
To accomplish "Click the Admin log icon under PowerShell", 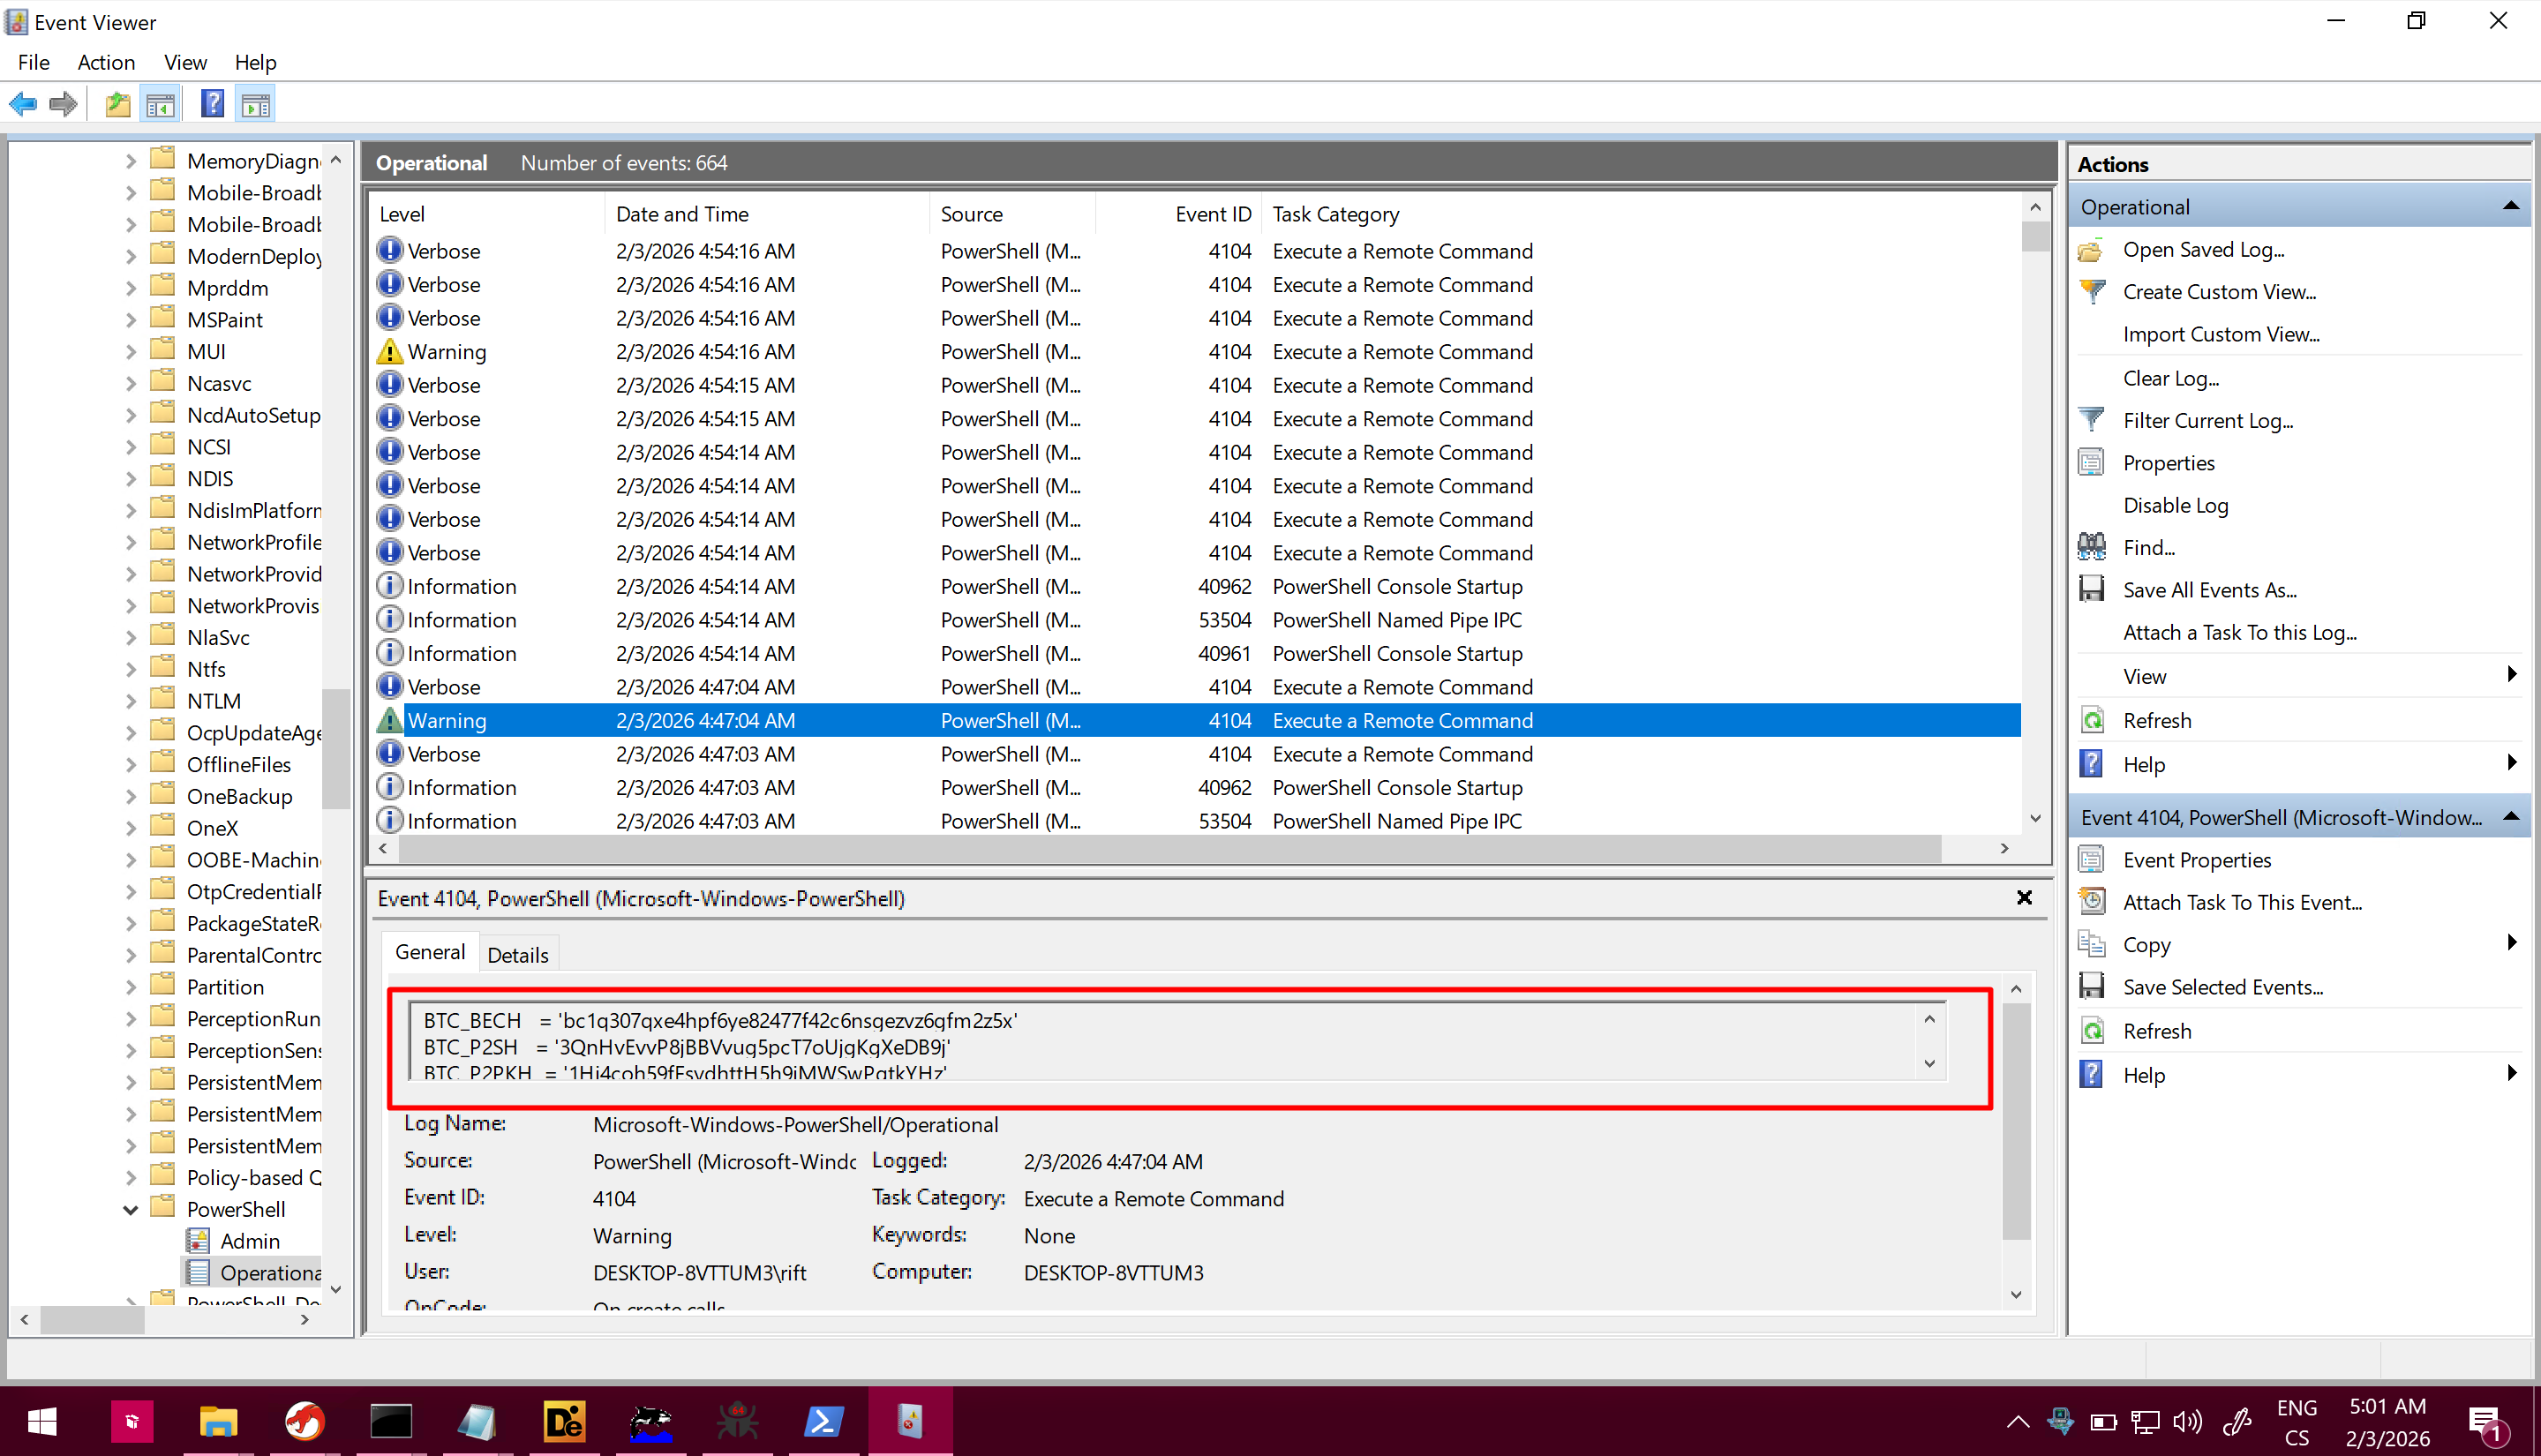I will [198, 1241].
